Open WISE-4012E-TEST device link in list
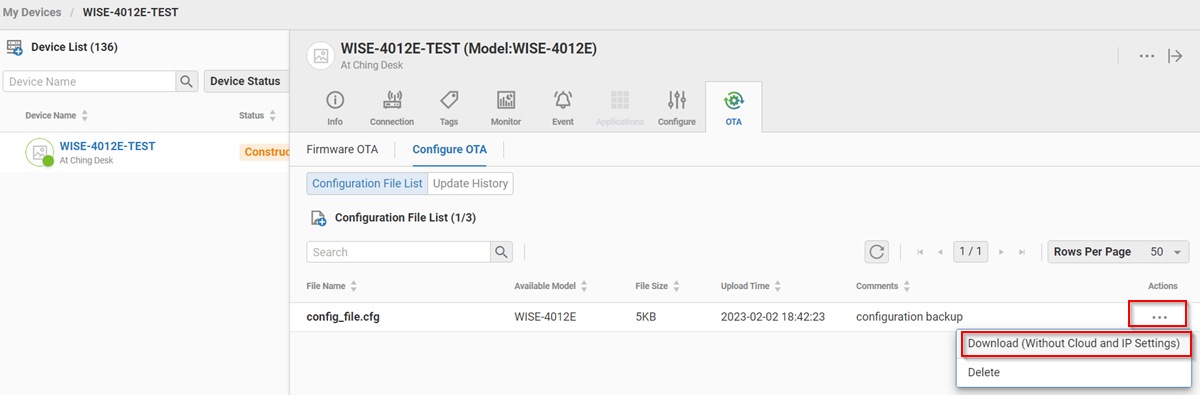This screenshot has width=1200, height=395. (107, 146)
